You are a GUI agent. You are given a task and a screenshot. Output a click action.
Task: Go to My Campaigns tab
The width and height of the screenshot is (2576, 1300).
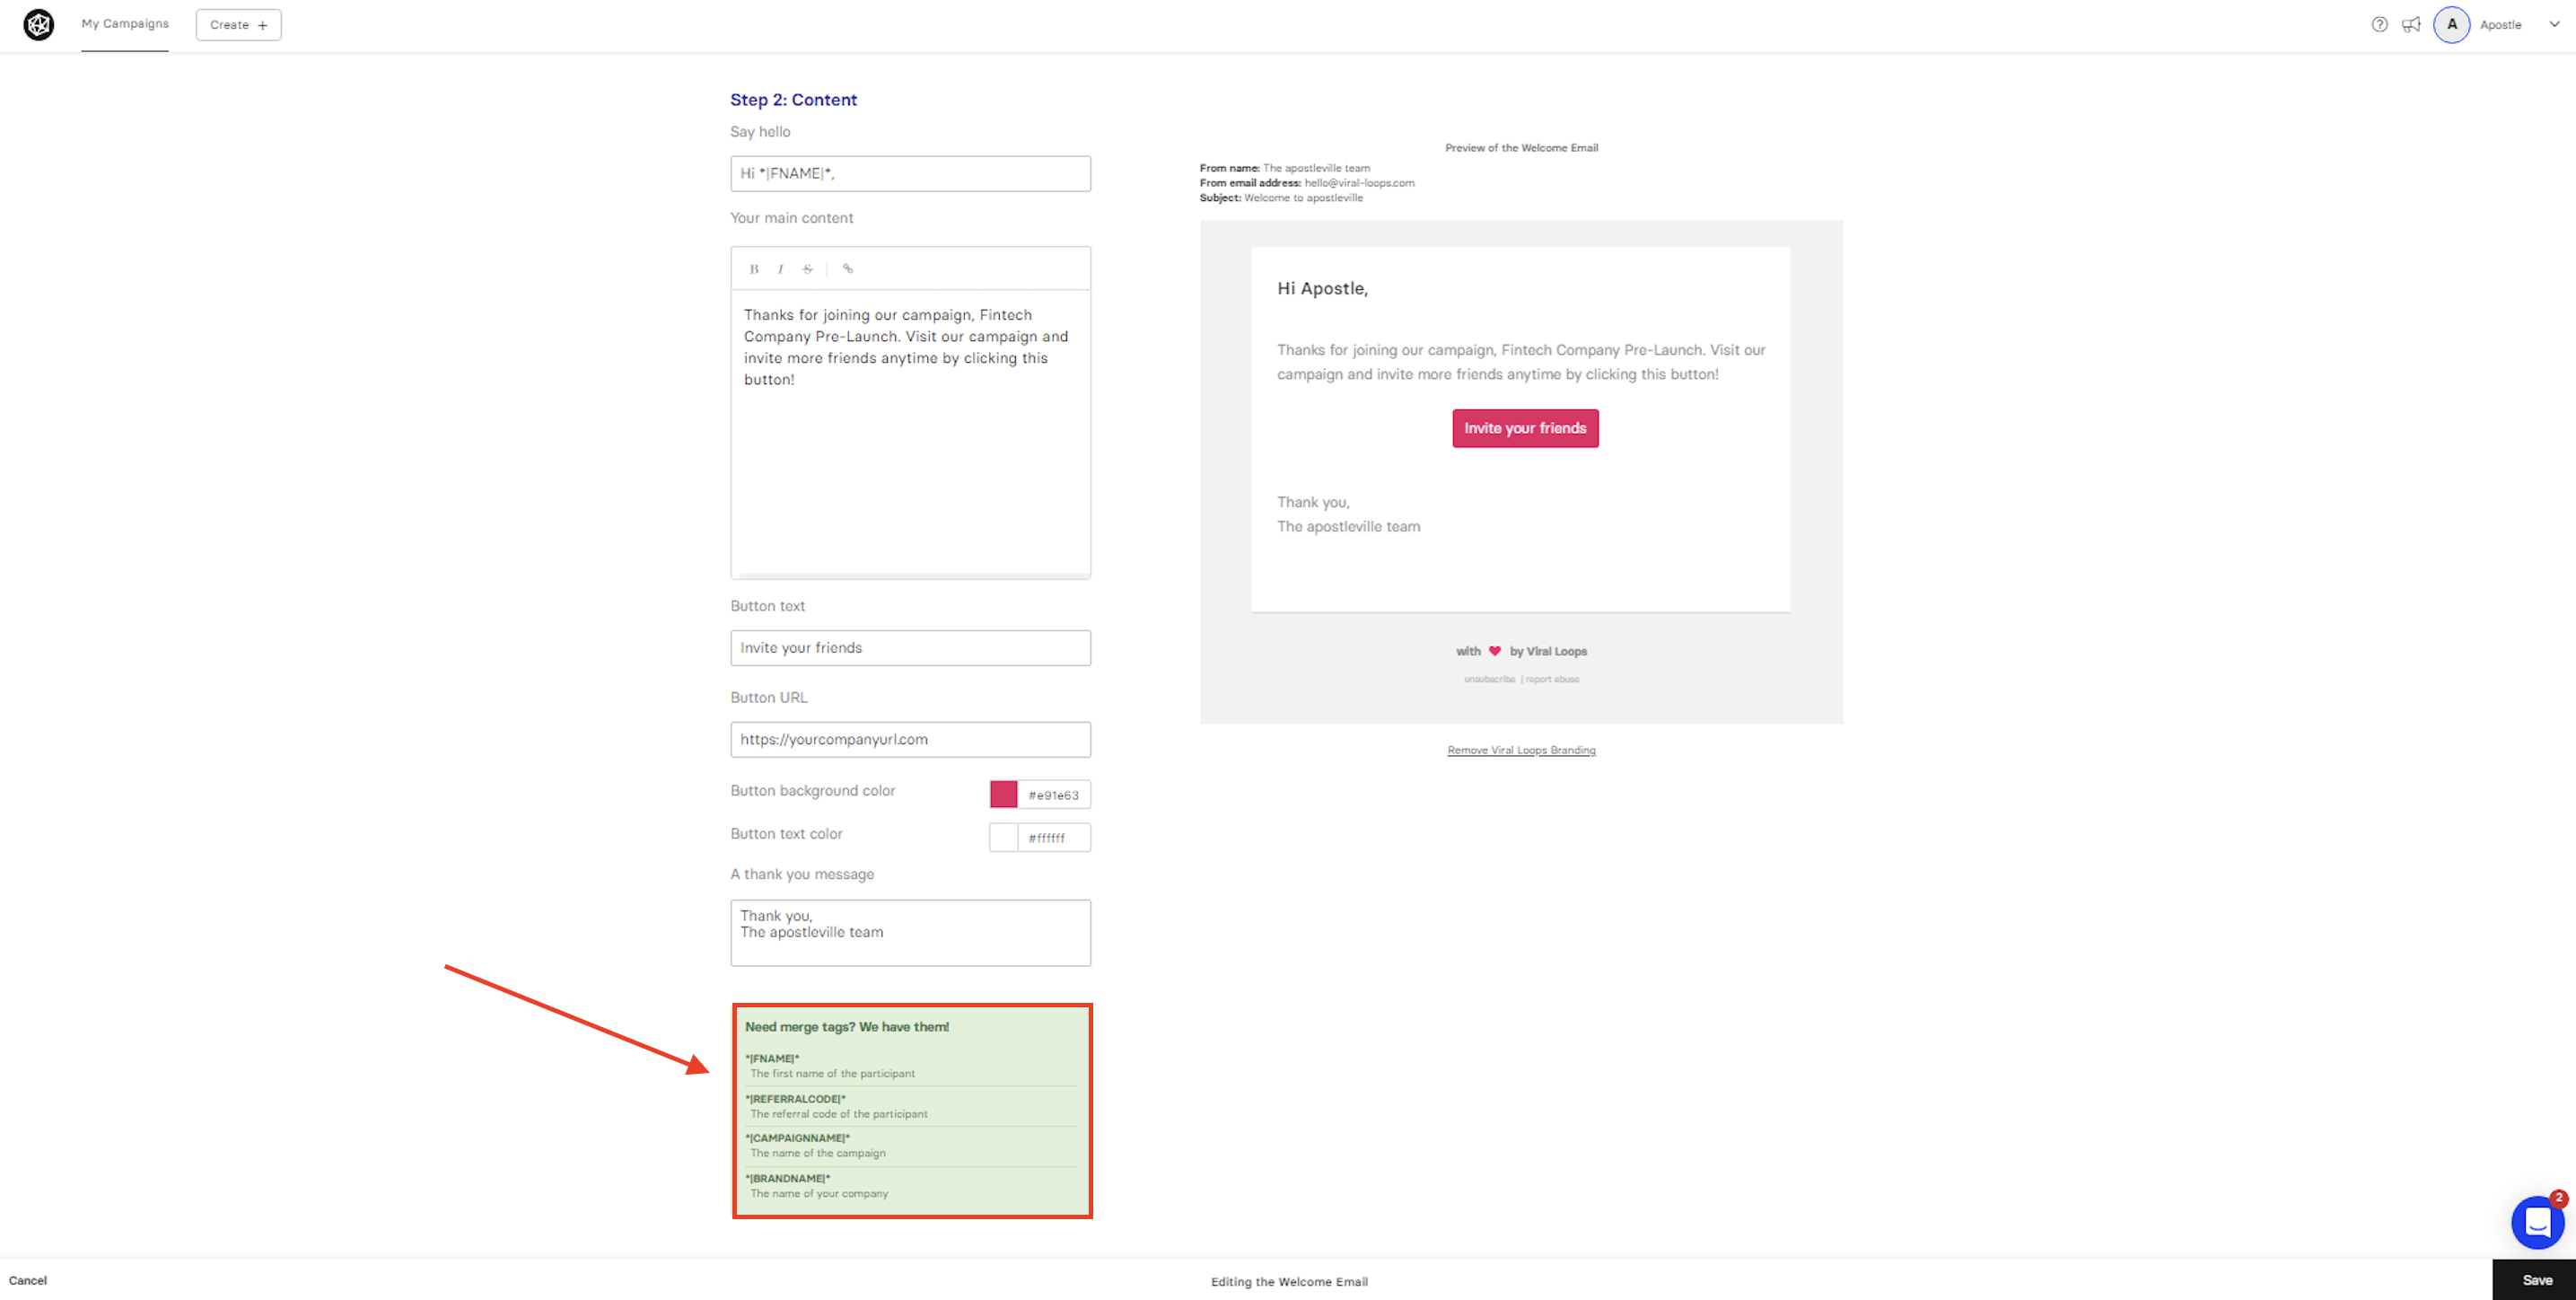click(125, 24)
